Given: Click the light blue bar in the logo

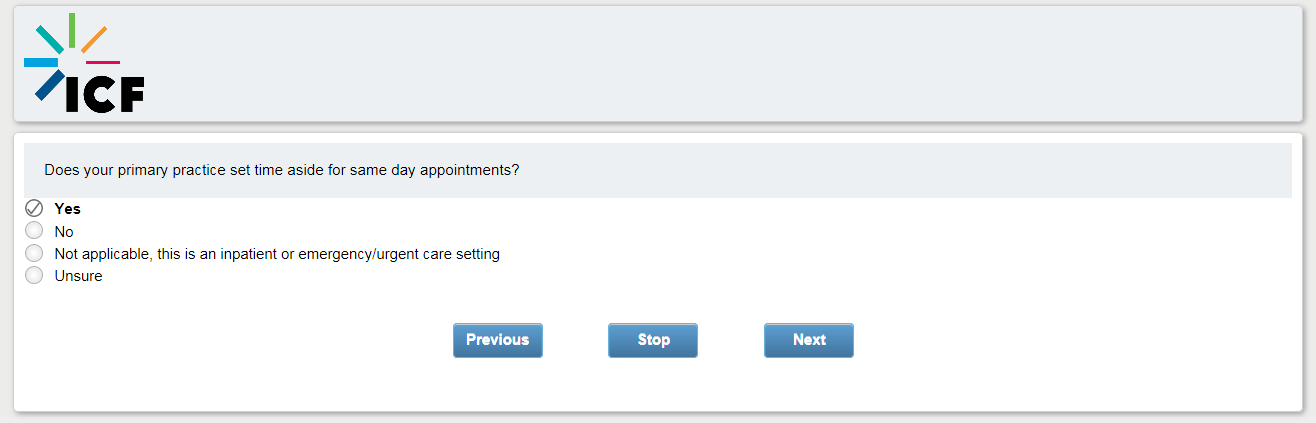Looking at the screenshot, I should (41, 62).
